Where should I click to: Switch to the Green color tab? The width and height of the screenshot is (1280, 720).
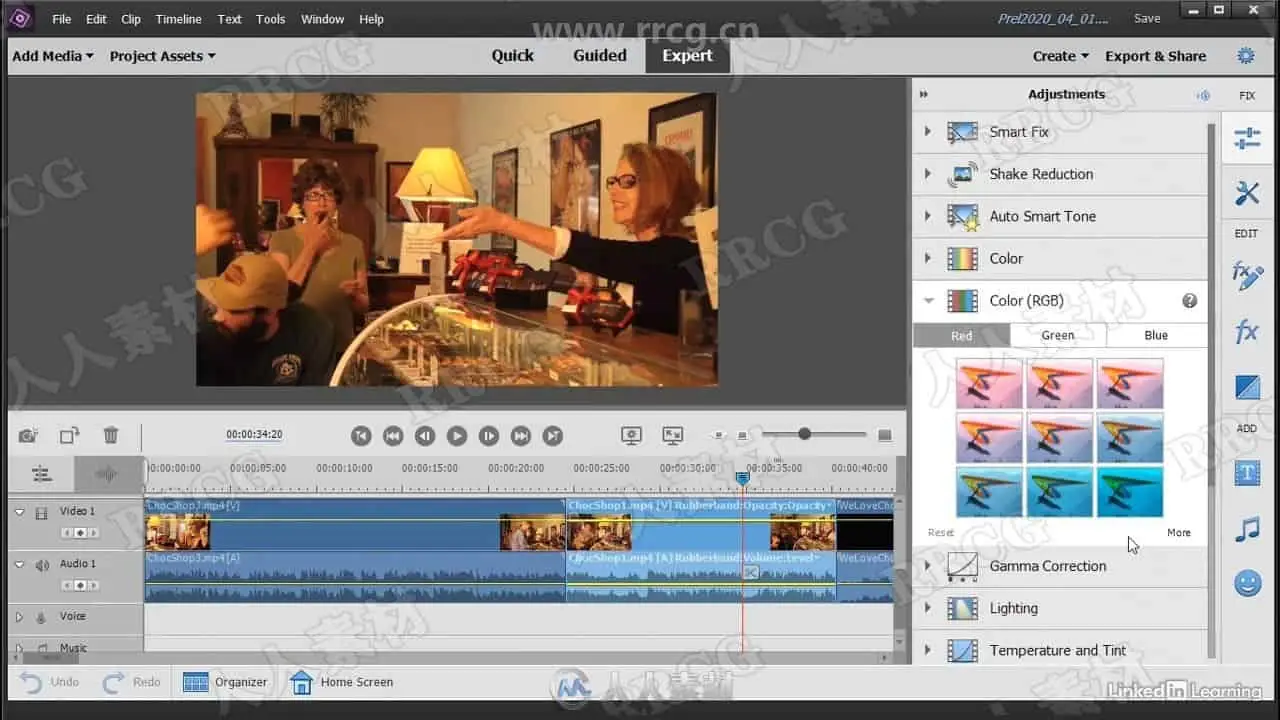[1057, 335]
